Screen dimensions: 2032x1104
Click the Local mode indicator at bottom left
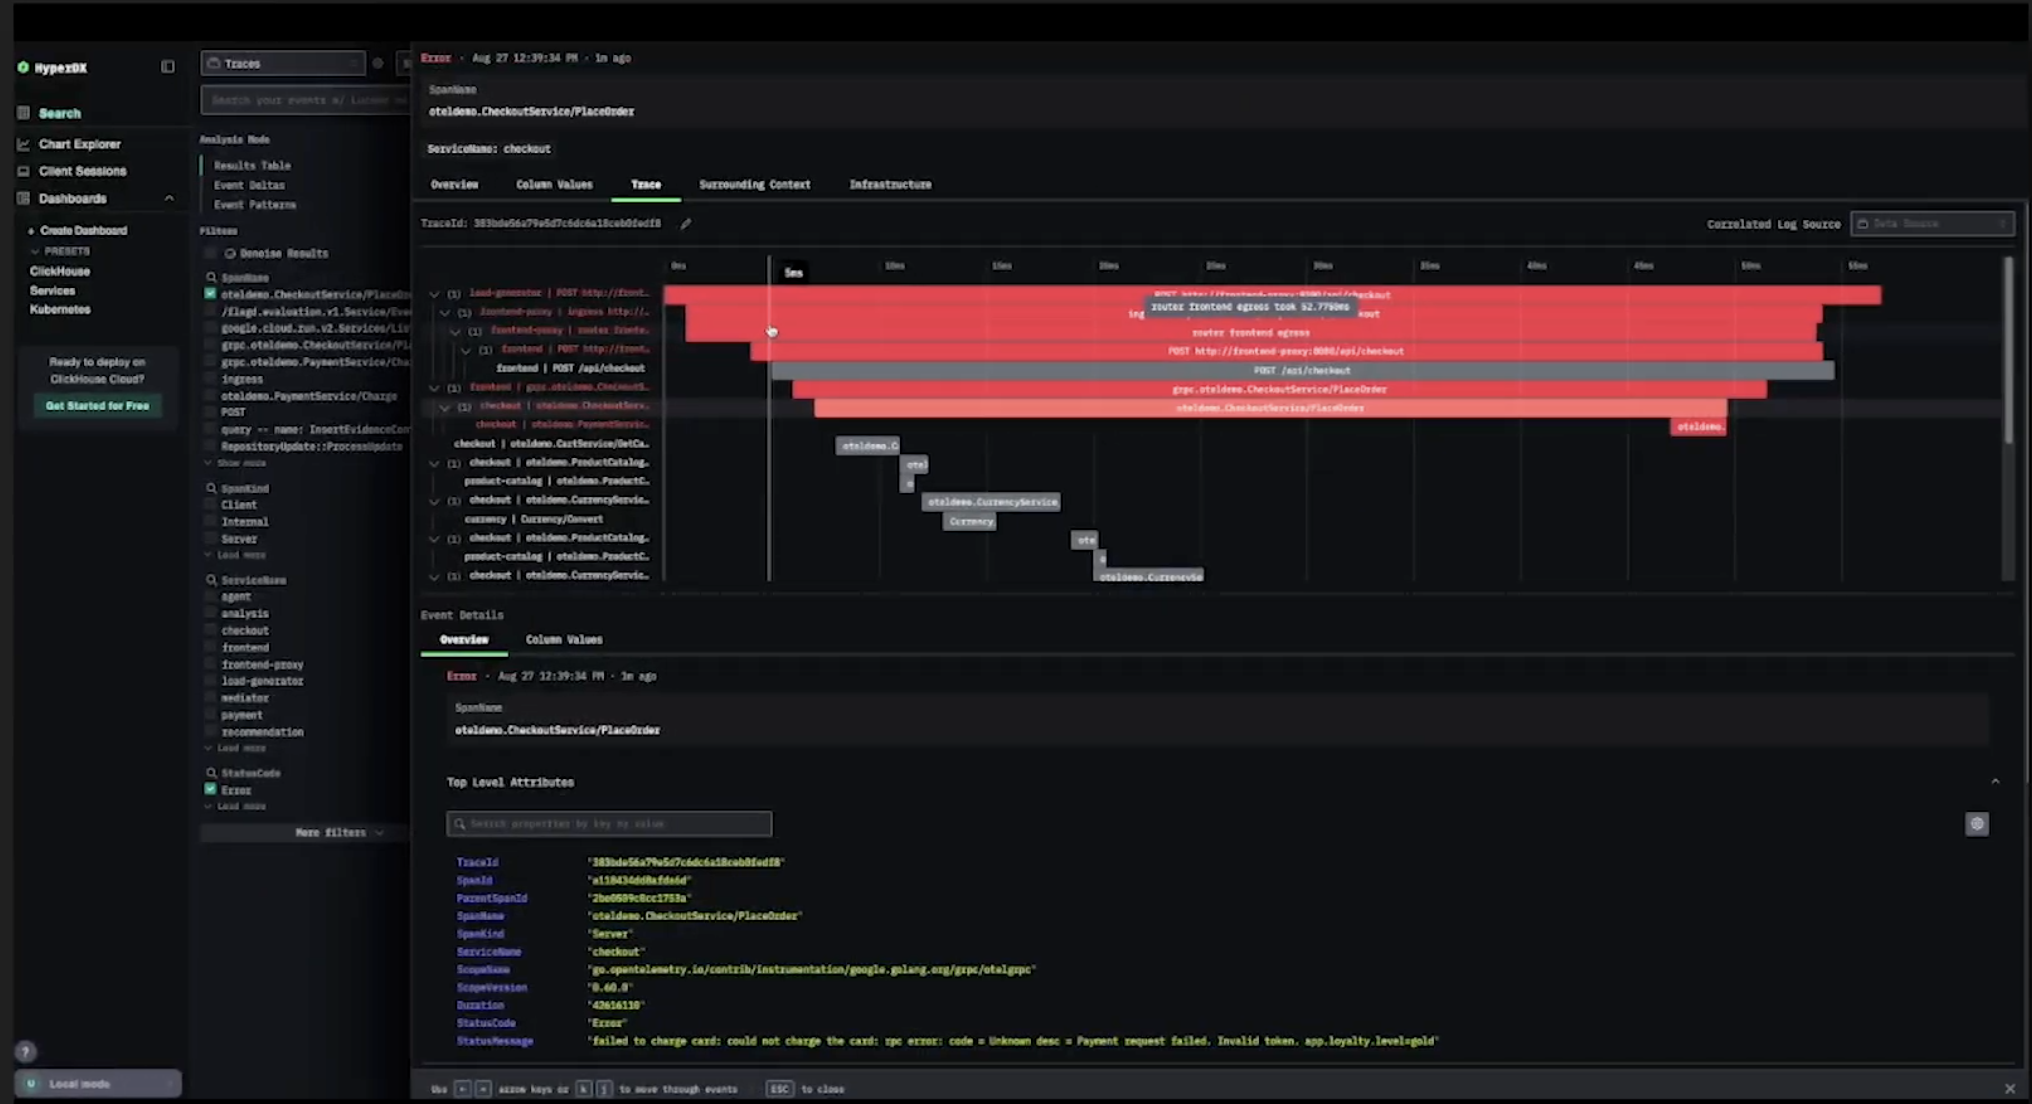(x=97, y=1083)
